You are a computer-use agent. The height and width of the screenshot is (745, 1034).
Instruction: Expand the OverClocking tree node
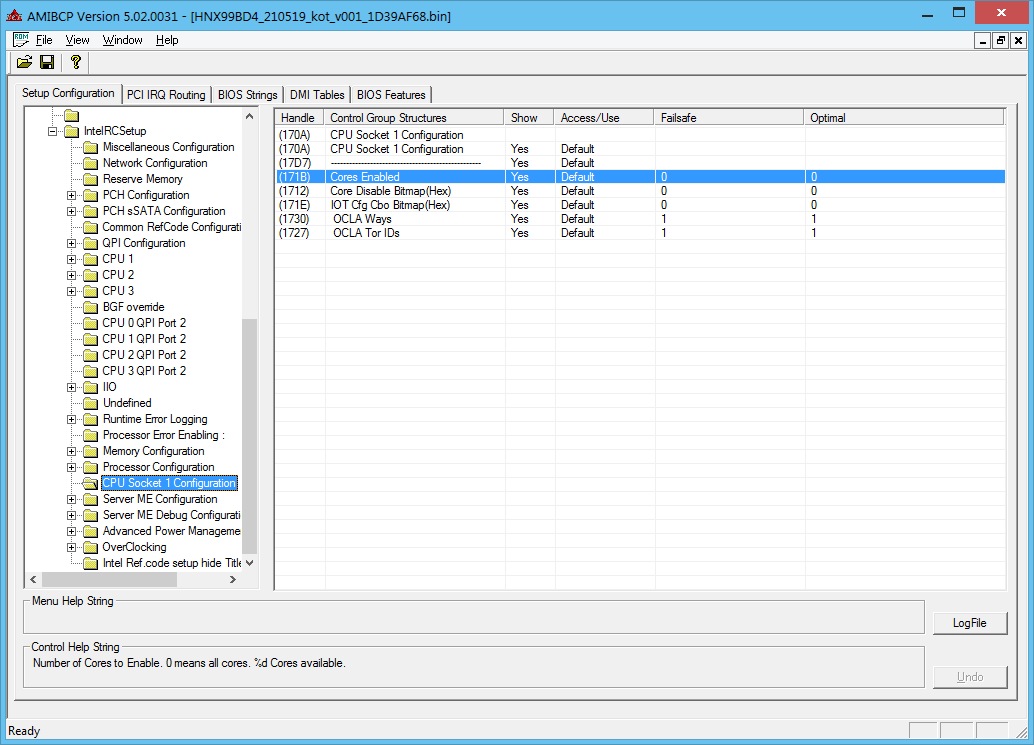tap(71, 547)
